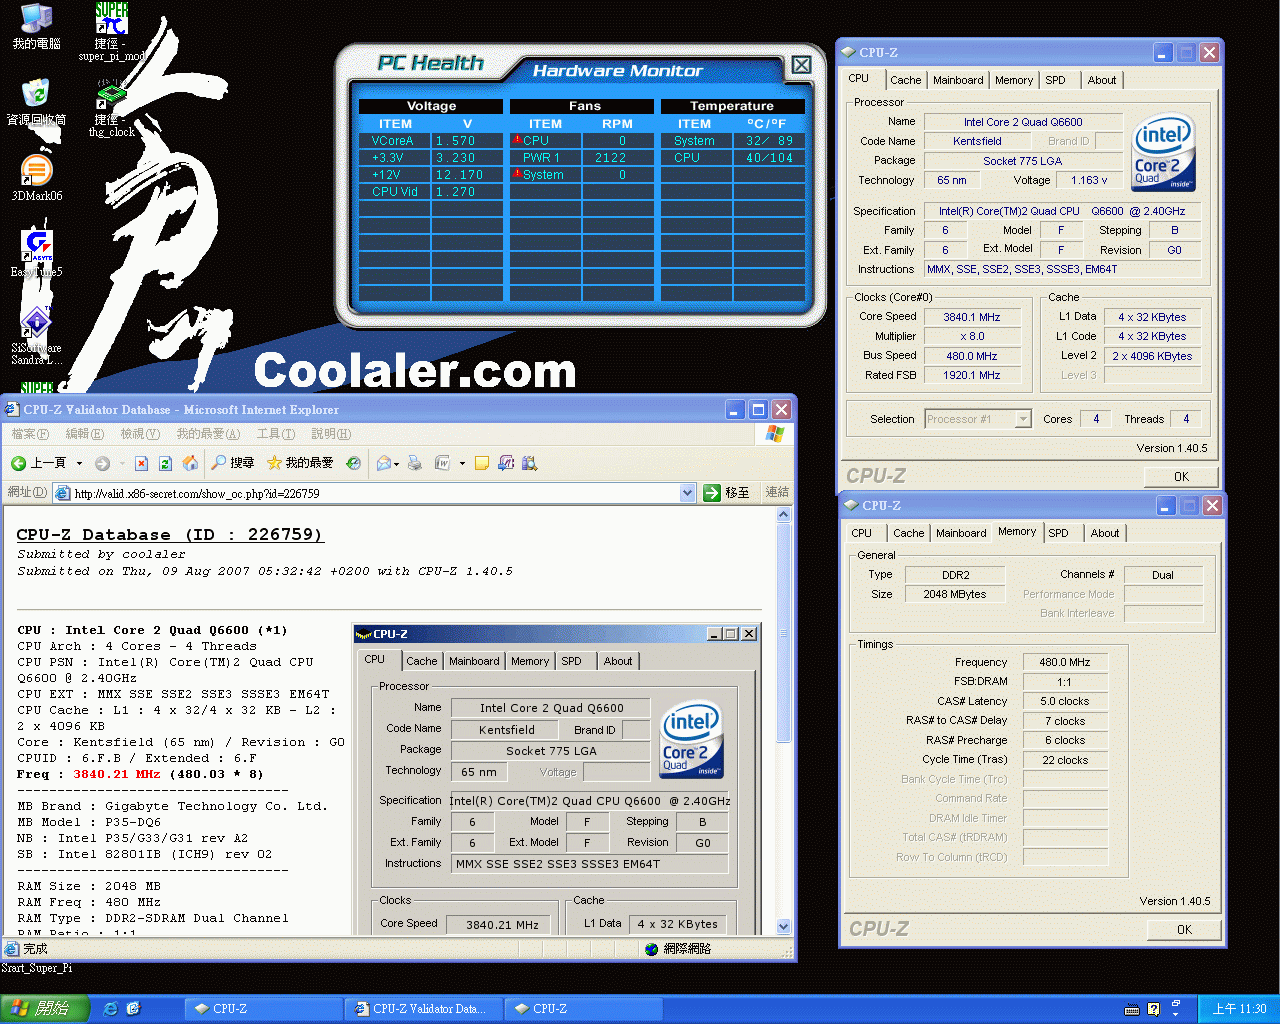The image size is (1280, 1024).
Task: Open the address bar URL dropdown
Action: coord(687,492)
